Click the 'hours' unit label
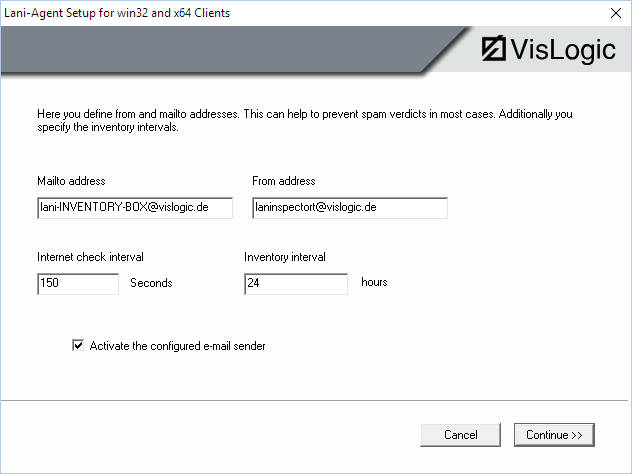The image size is (632, 474). [374, 283]
